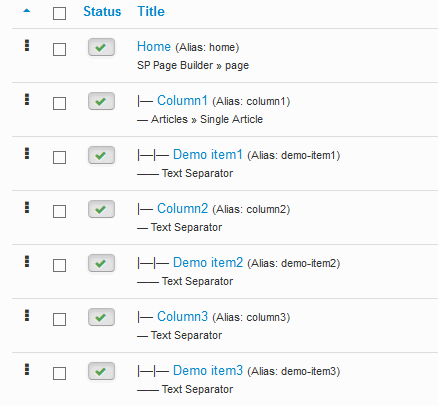This screenshot has width=438, height=406.
Task: Sort the list by Title column
Action: (x=151, y=12)
